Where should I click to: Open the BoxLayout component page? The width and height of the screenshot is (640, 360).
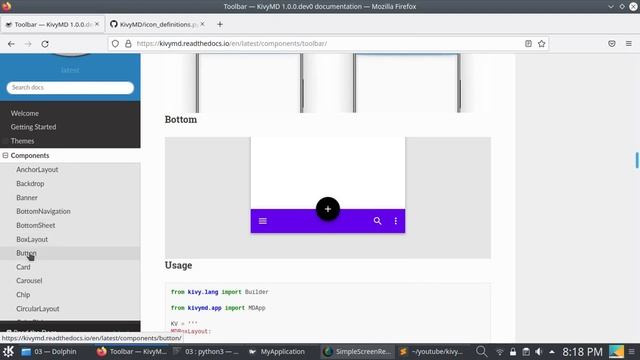pos(32,239)
